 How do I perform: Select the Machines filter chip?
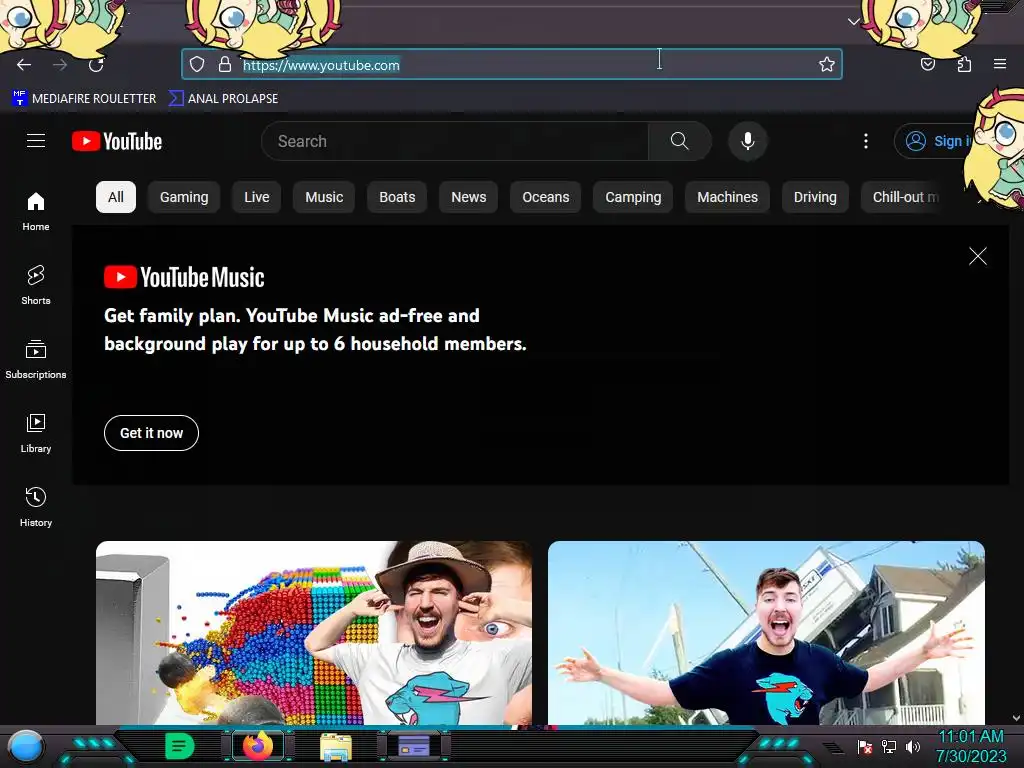(x=728, y=197)
